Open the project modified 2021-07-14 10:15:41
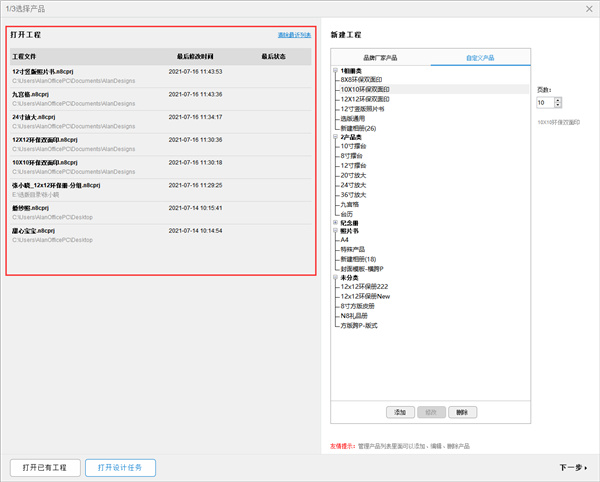600x482 pixels. 161,212
